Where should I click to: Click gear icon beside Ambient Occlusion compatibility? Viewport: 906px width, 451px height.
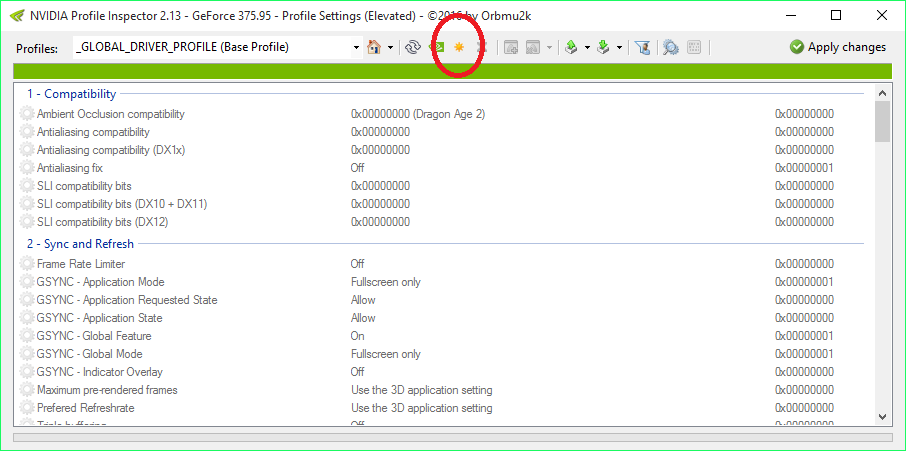click(x=27, y=114)
